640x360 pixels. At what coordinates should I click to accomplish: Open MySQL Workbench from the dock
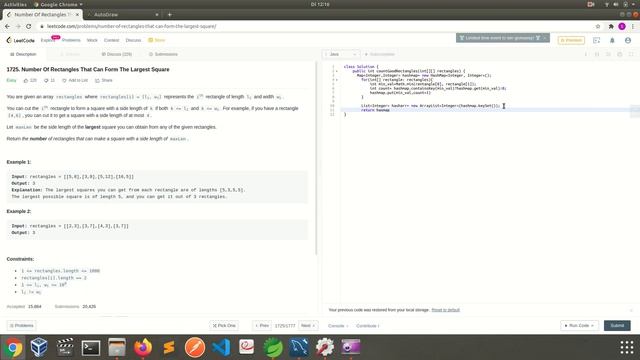(x=299, y=348)
